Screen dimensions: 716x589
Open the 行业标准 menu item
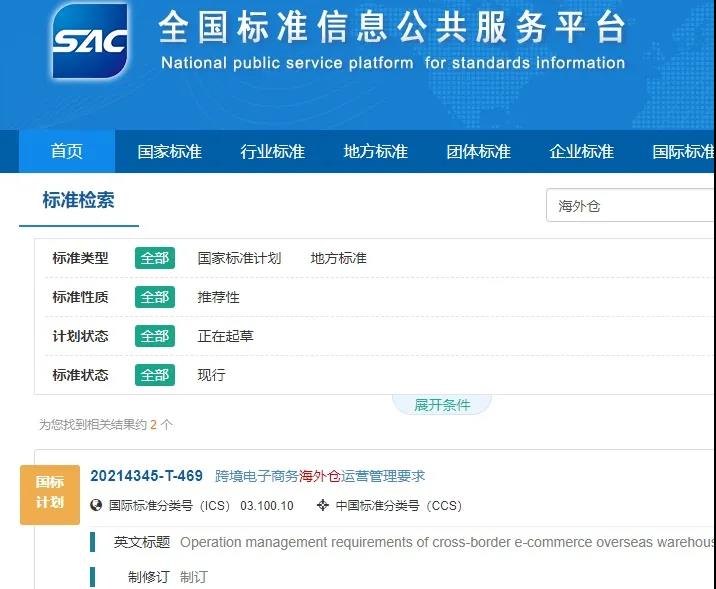click(273, 151)
